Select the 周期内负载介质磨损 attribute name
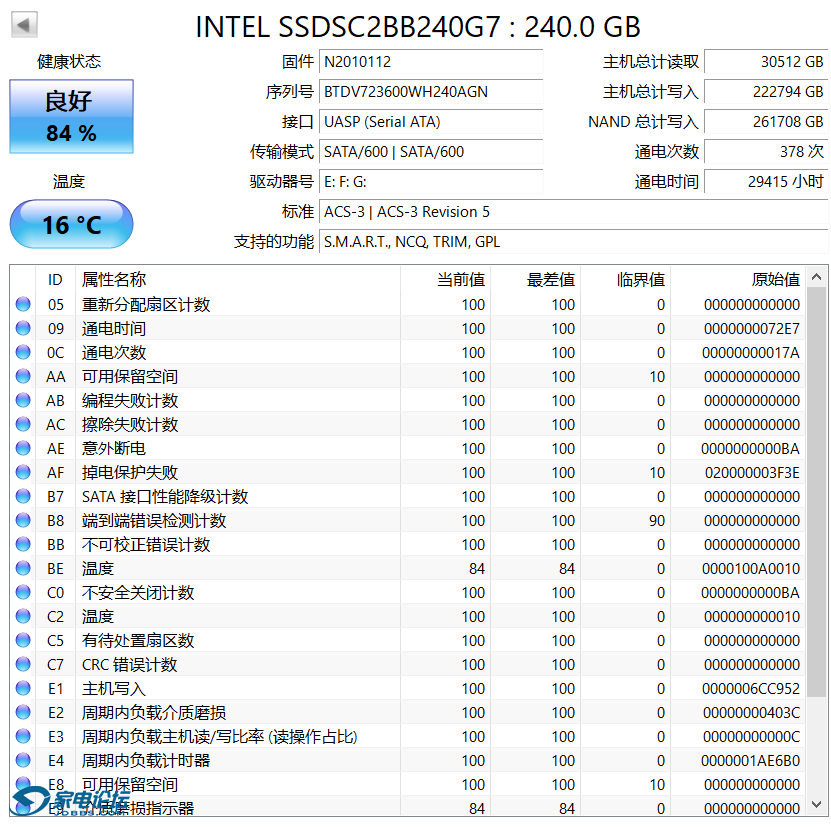The image size is (831, 827). point(154,713)
